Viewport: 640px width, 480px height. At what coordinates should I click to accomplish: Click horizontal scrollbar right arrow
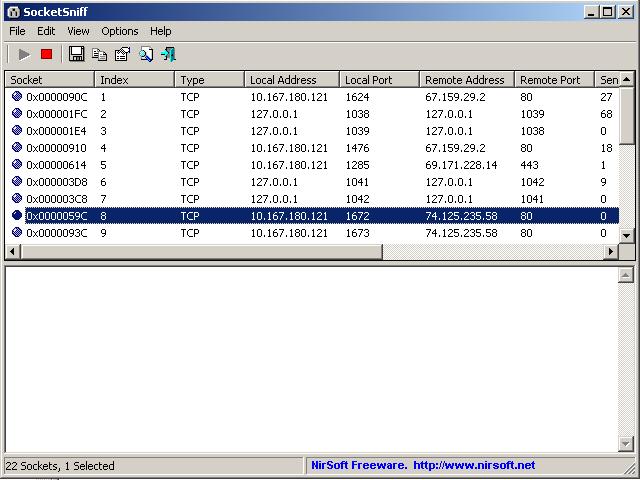coord(611,251)
